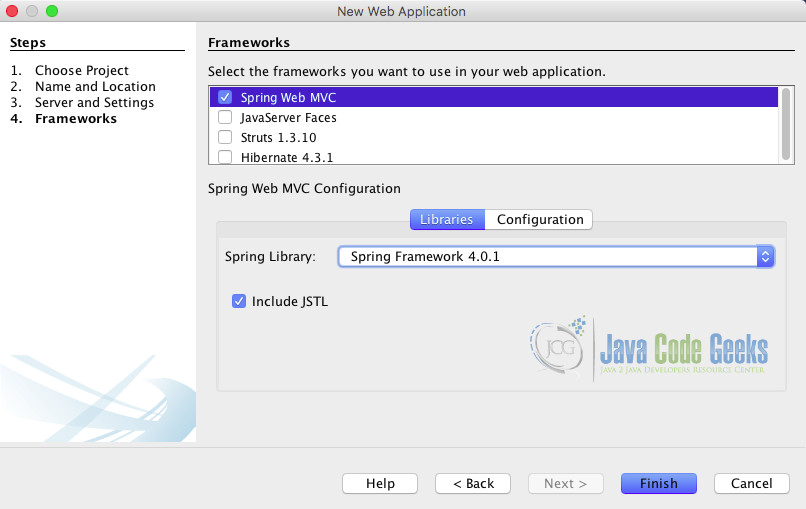Select the Hibernate 4.3.1 row text
806x509 pixels.
(x=287, y=157)
